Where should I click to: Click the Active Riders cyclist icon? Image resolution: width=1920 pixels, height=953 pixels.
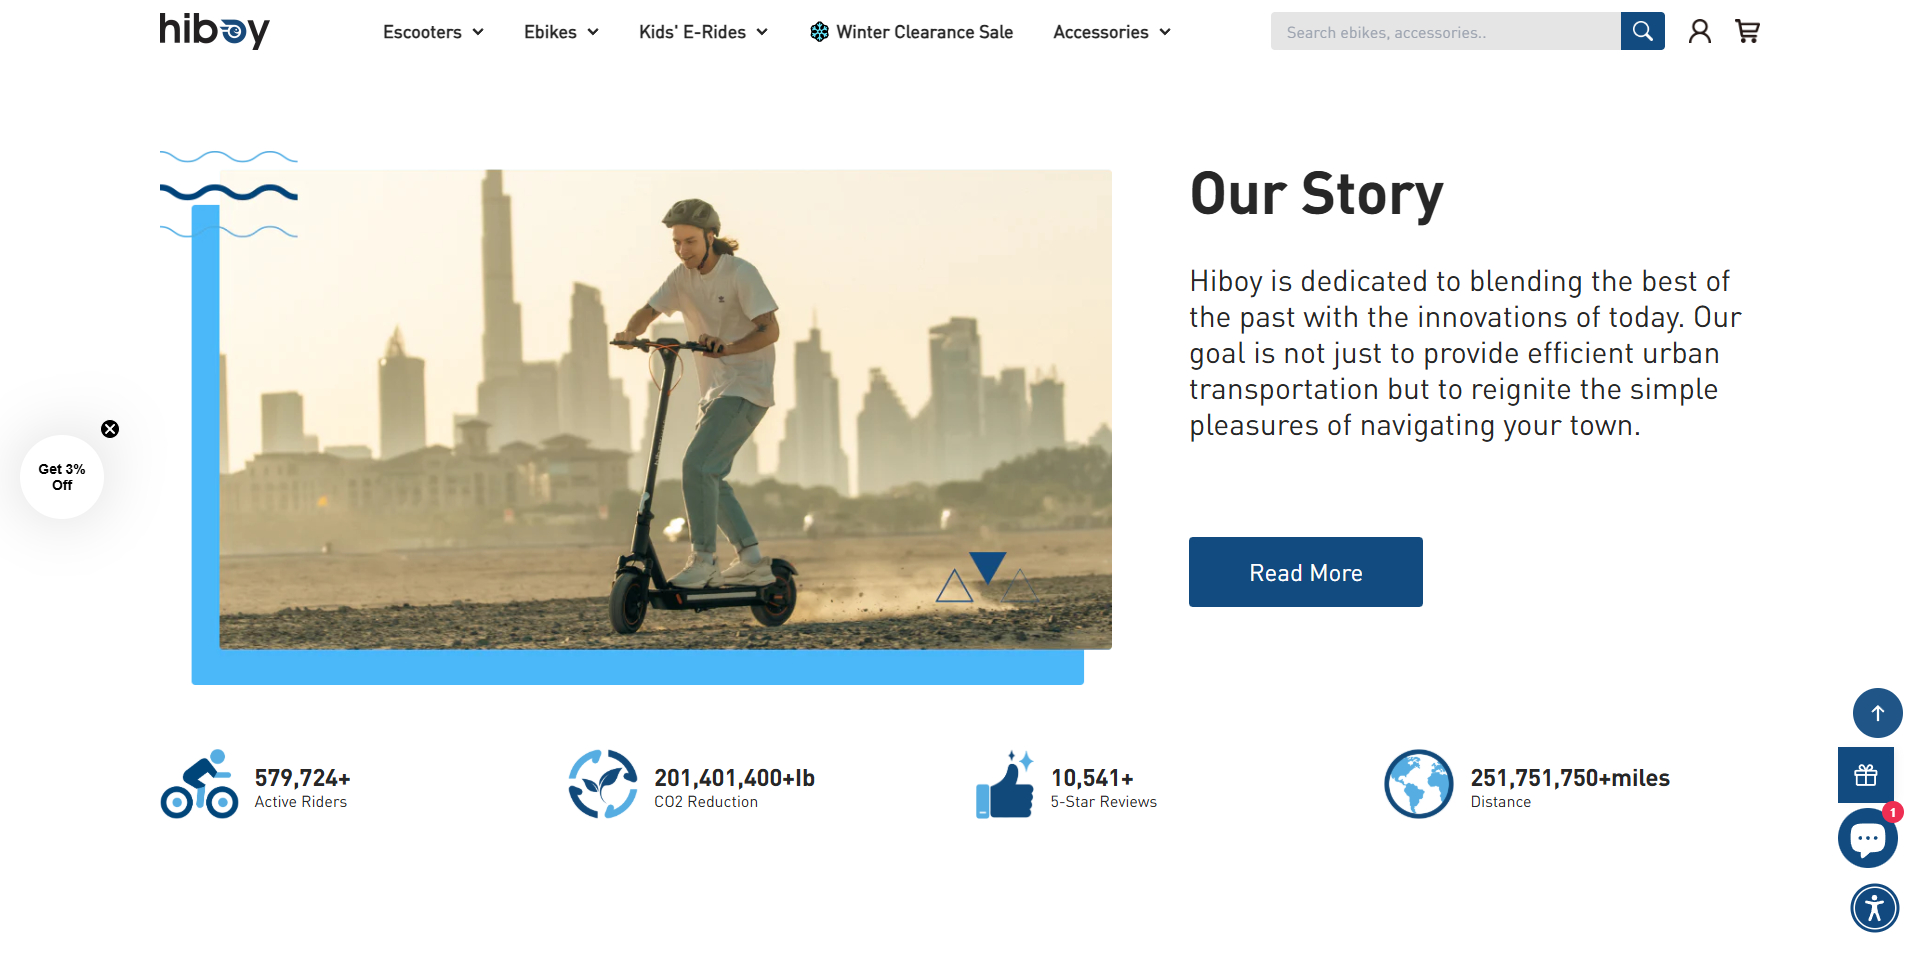[x=199, y=785]
